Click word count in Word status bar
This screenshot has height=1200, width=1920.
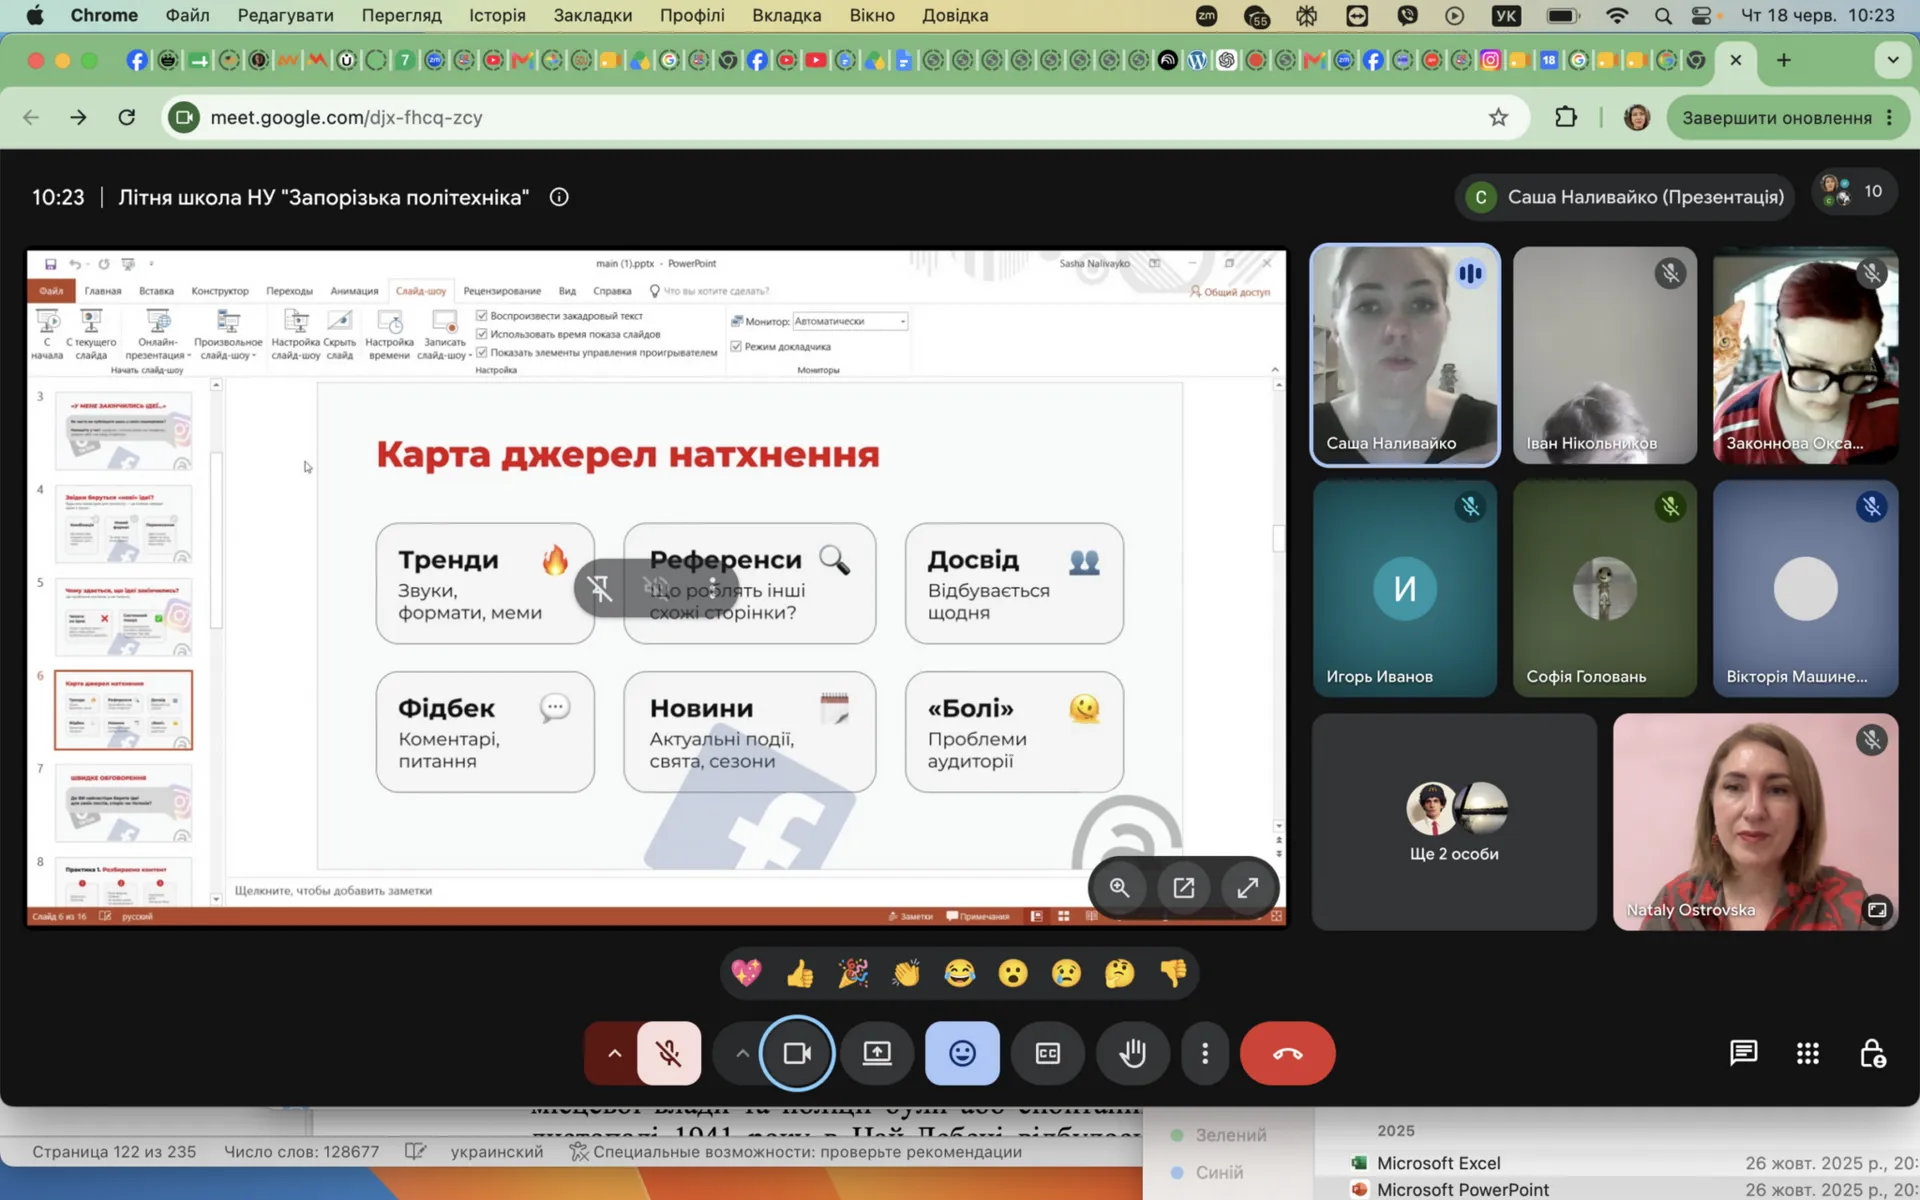[x=302, y=1152]
